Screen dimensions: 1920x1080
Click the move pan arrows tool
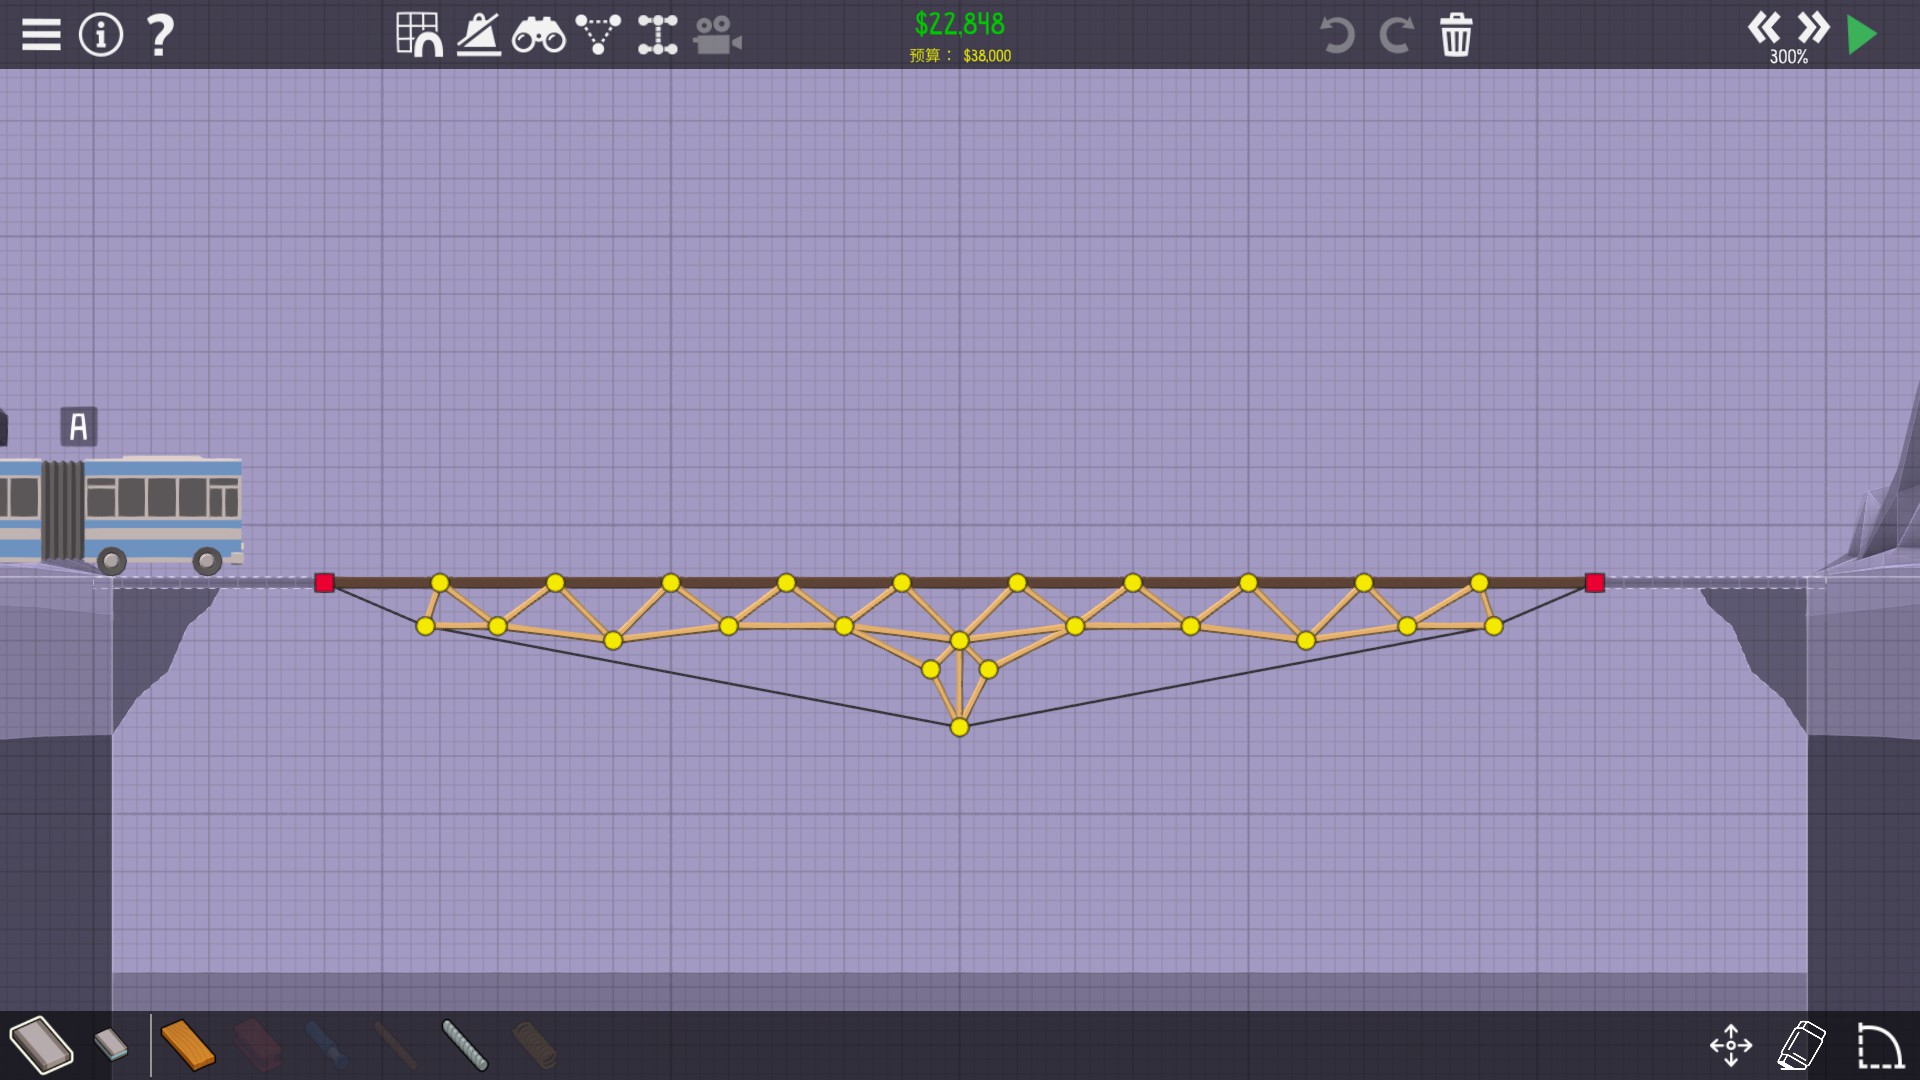click(1731, 1045)
